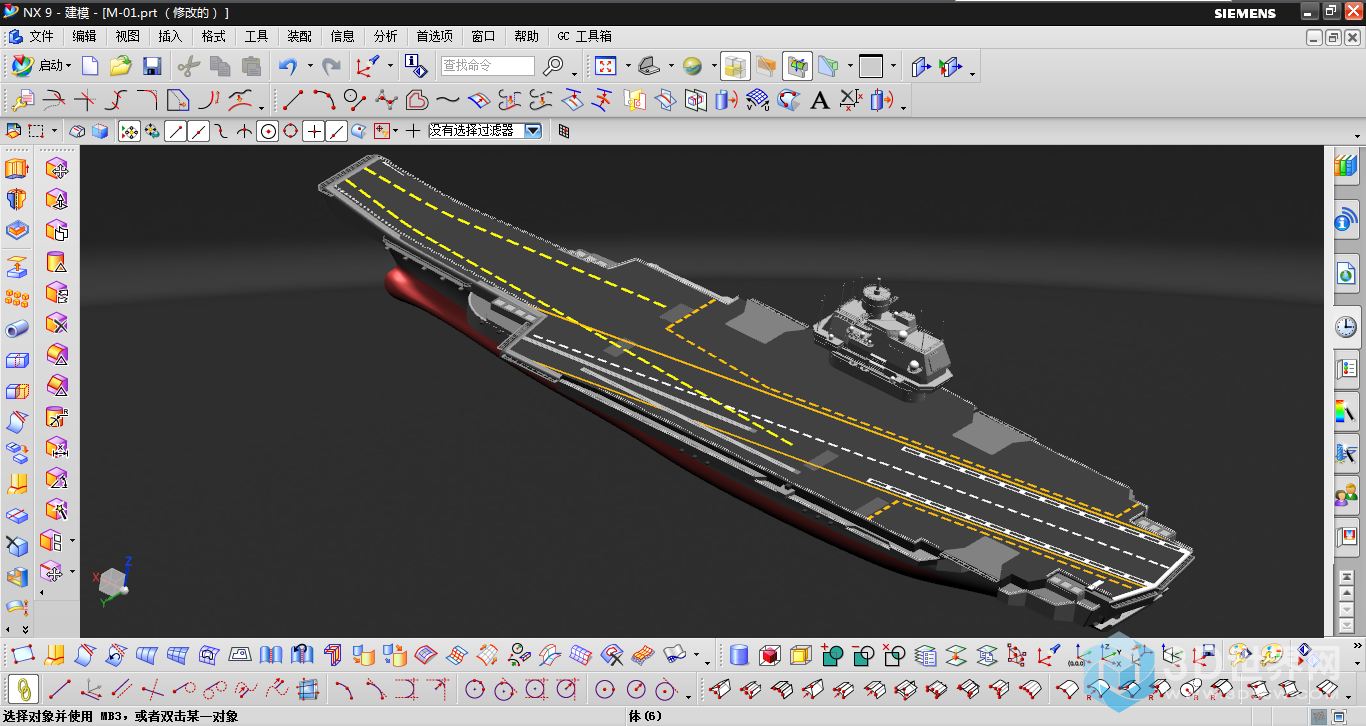Click the Undo arrow icon
Viewport: 1366px width, 726px height.
pyautogui.click(x=288, y=66)
